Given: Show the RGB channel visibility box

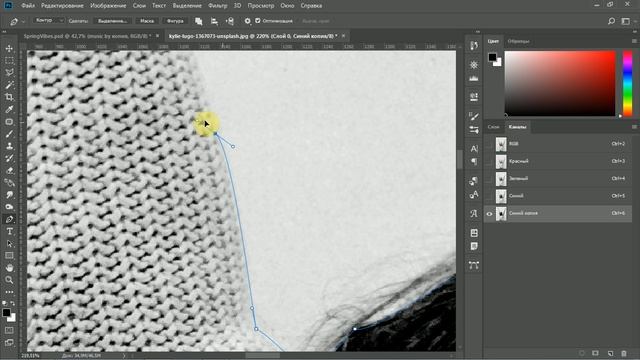Looking at the screenshot, I should point(489,144).
